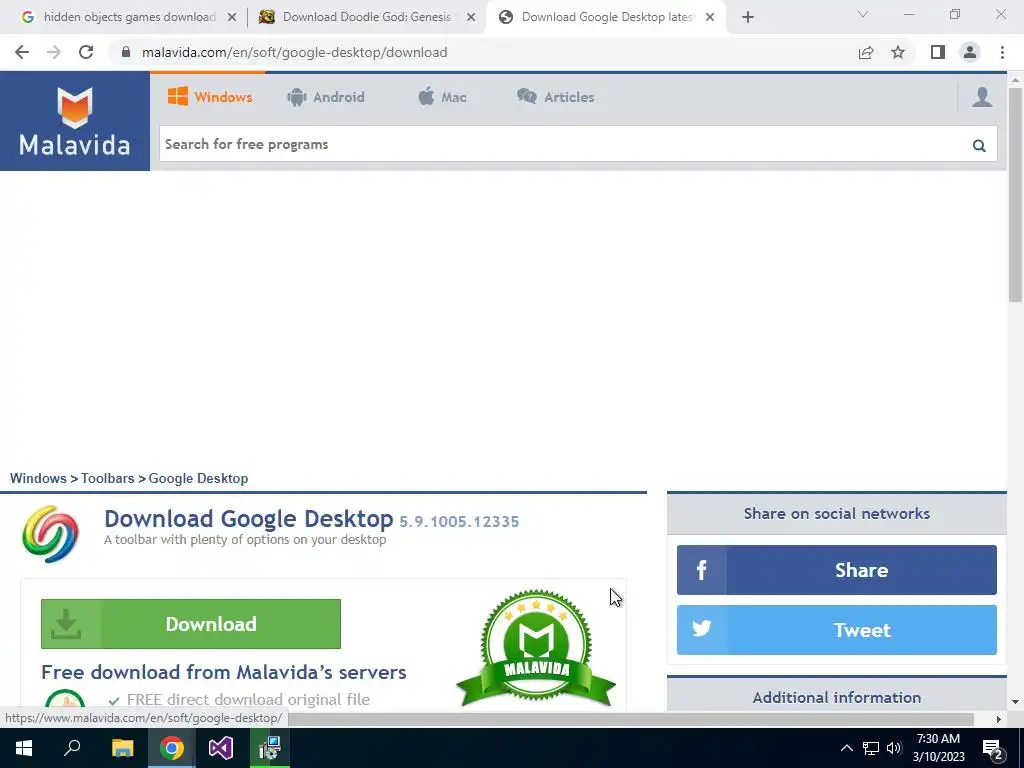This screenshot has width=1024, height=768.
Task: Go forward in browser history
Action: pos(54,52)
